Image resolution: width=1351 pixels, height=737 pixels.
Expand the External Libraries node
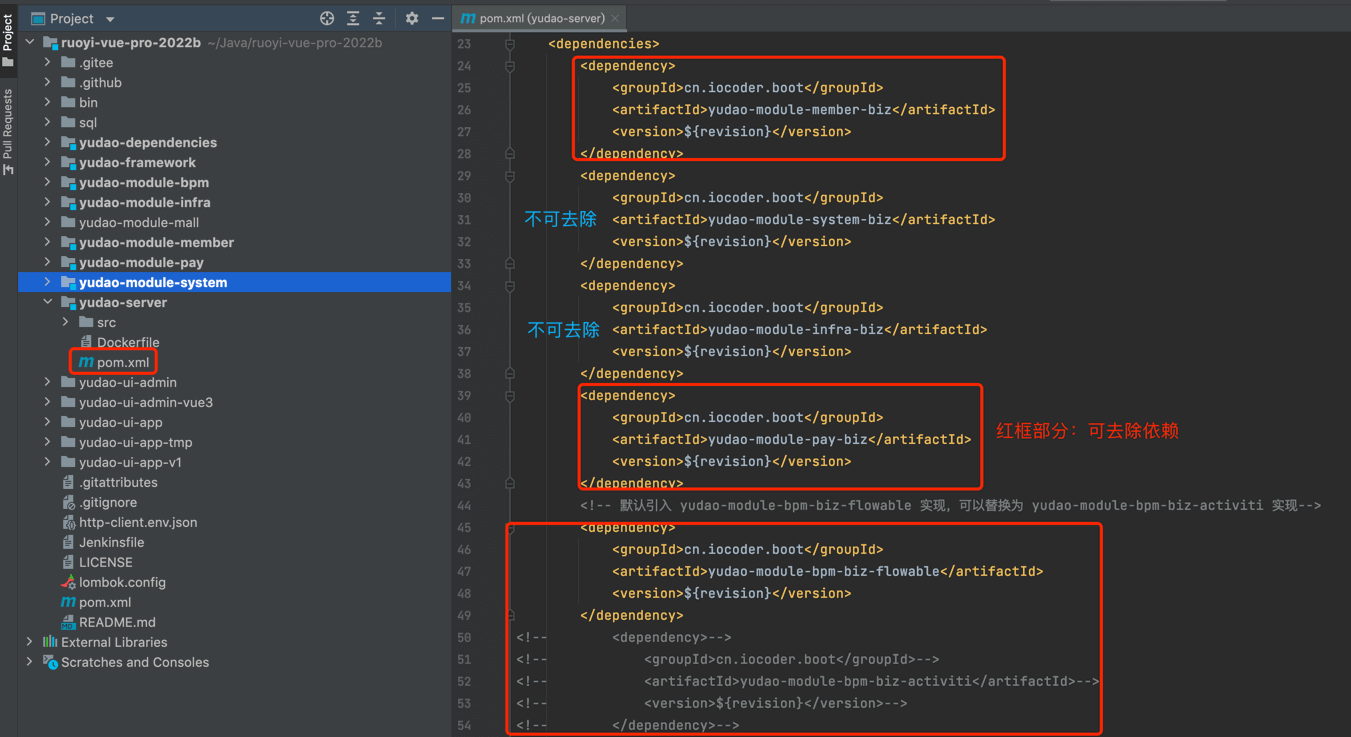click(29, 642)
